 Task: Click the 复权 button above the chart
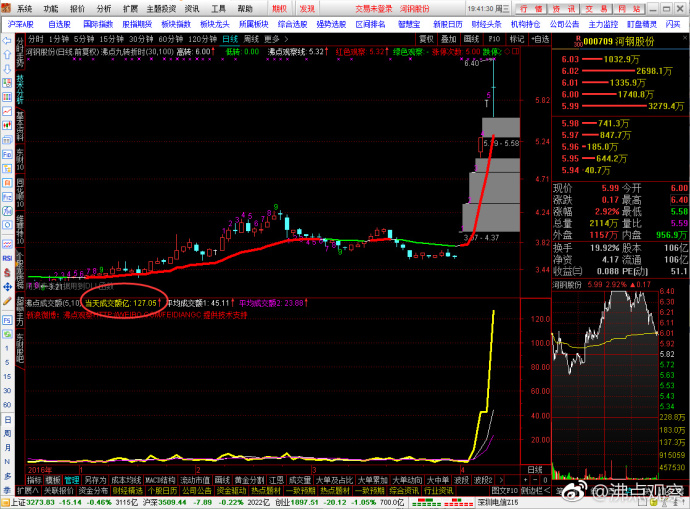tap(426, 39)
